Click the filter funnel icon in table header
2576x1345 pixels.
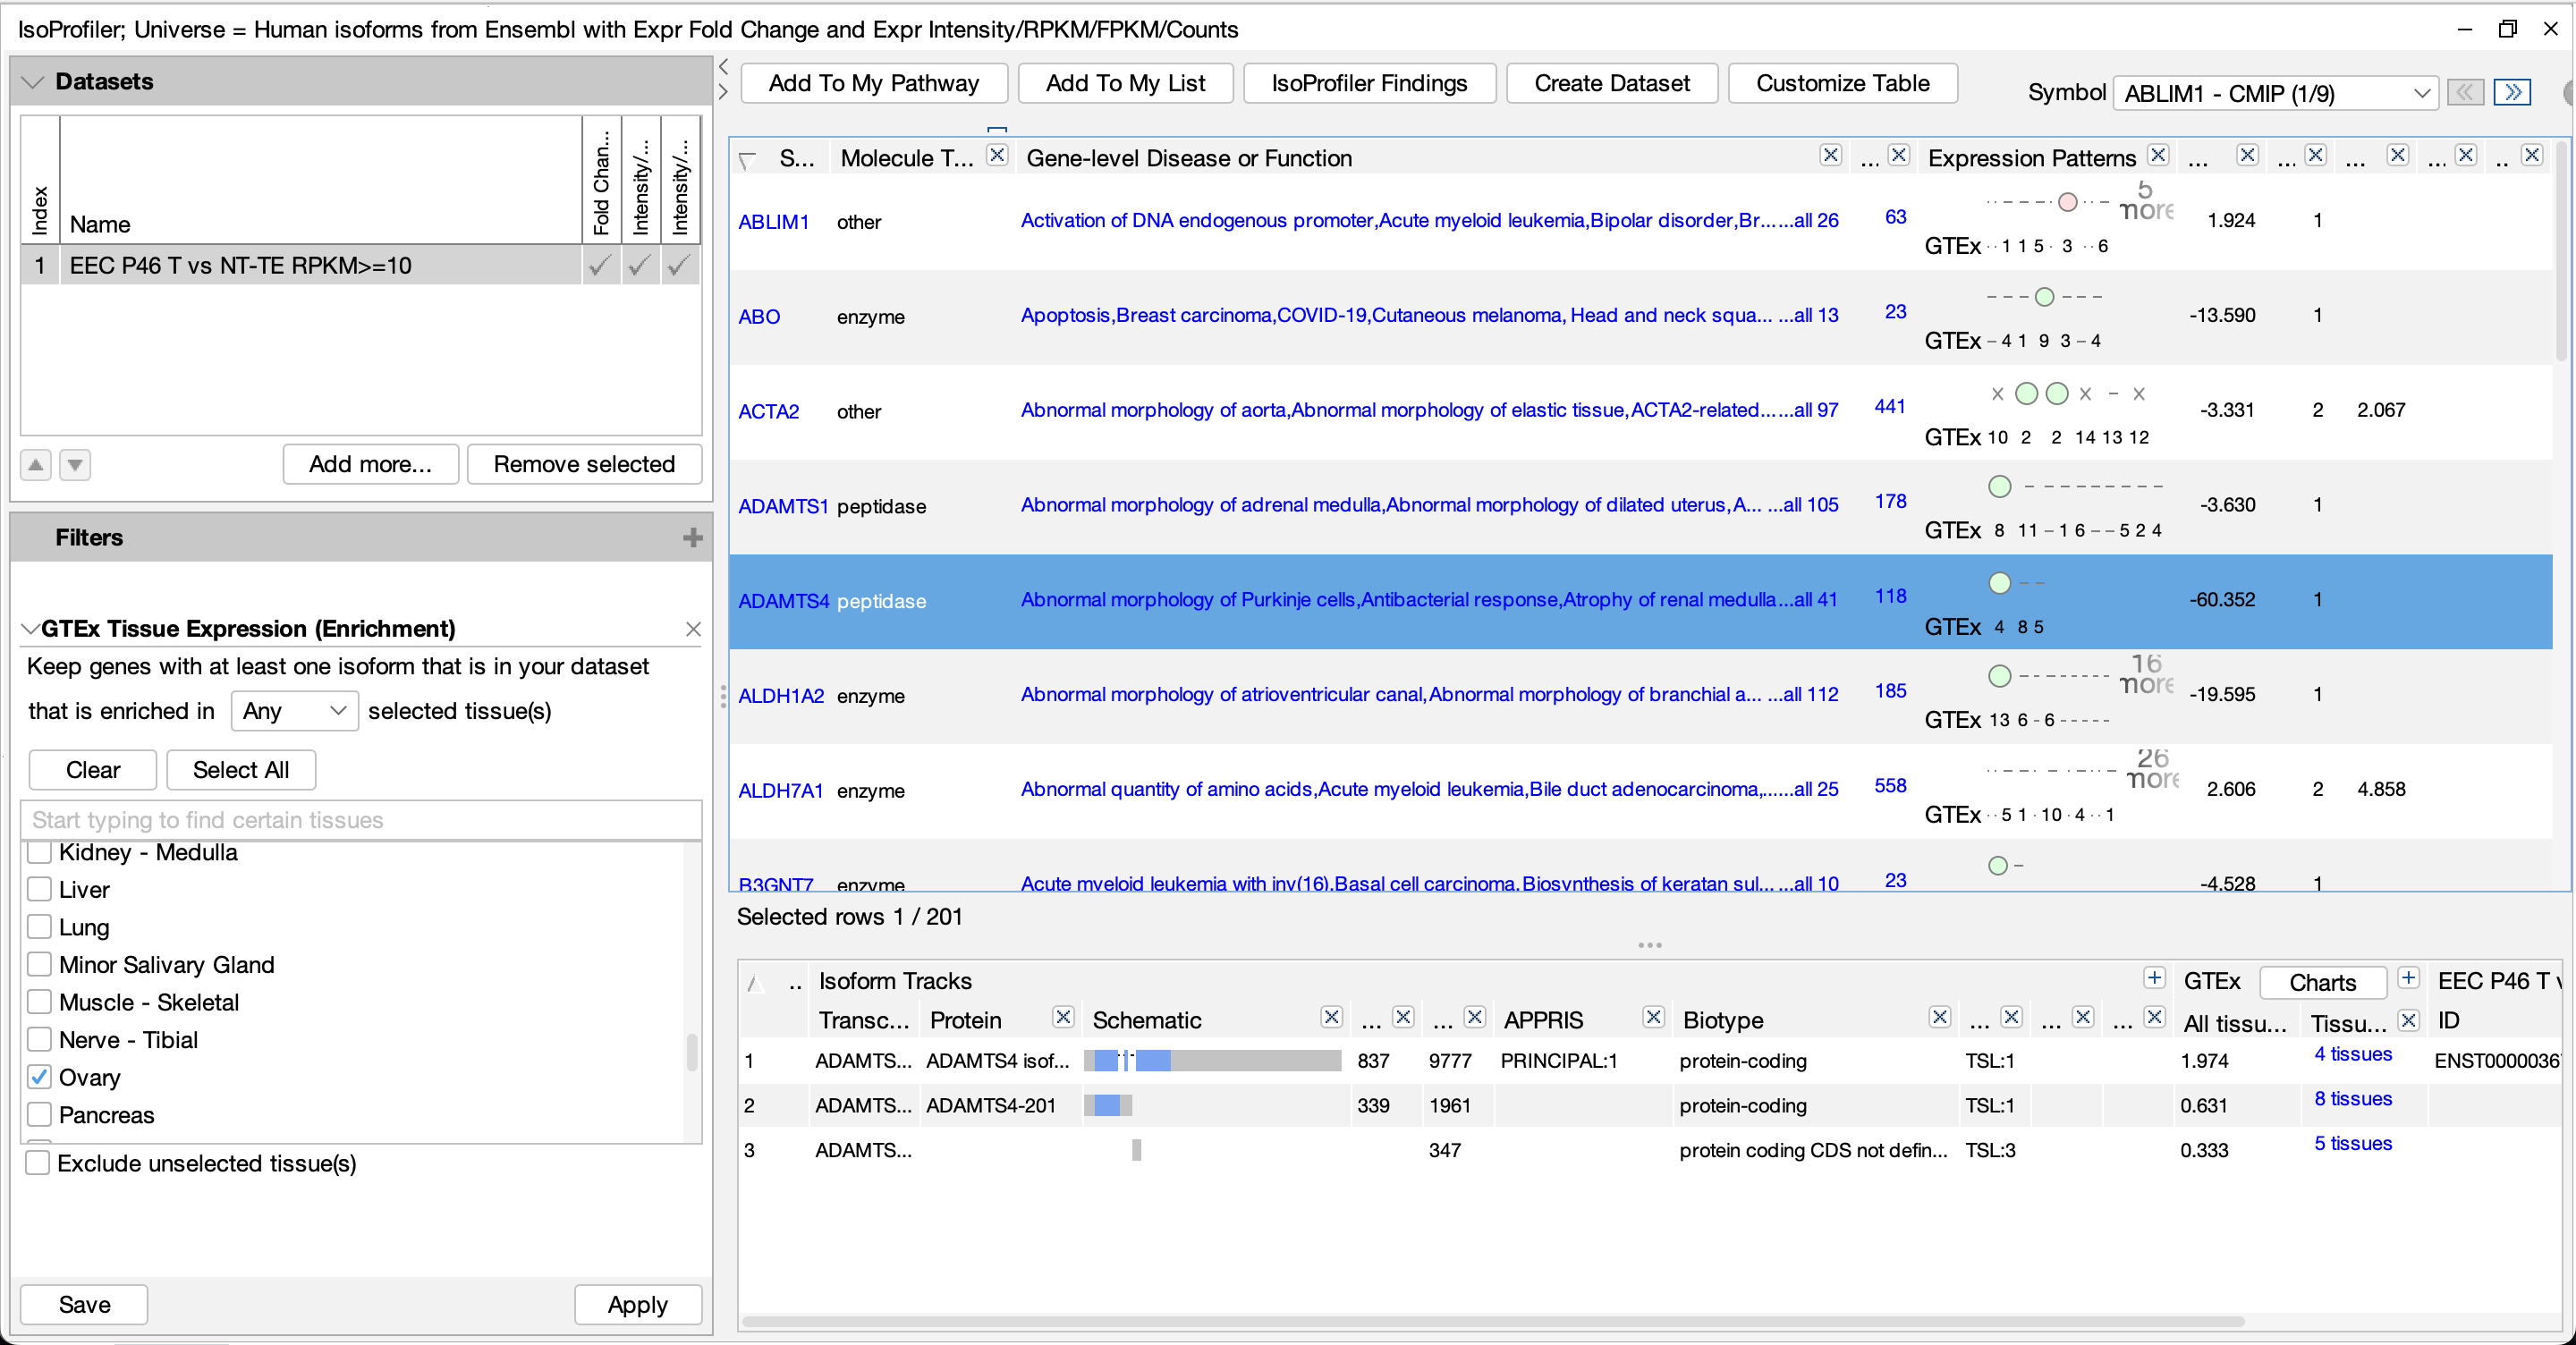click(x=747, y=160)
